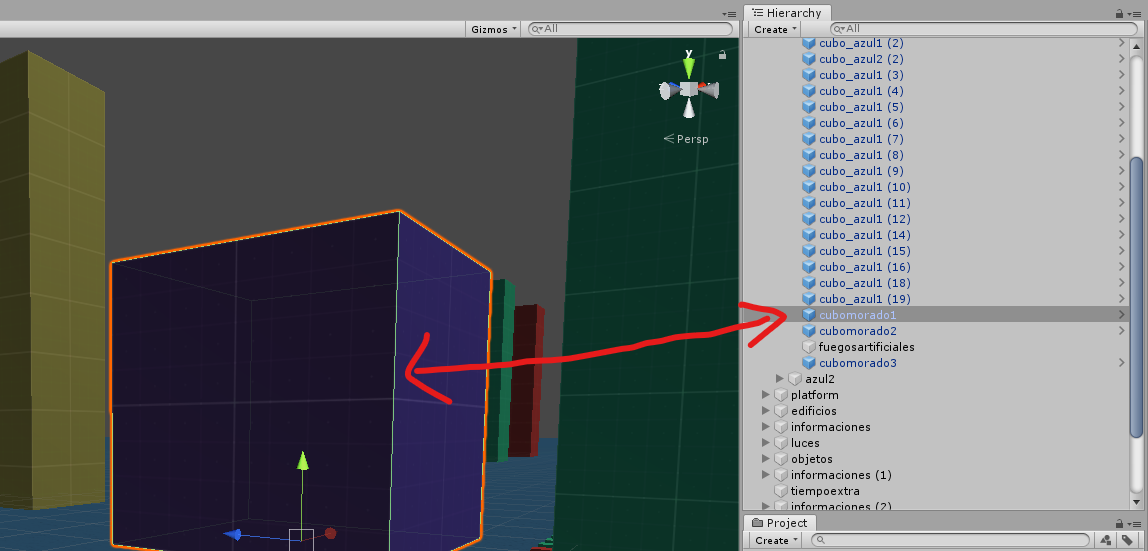Click green Y move arrow on selected cube
1148x551 pixels.
coord(303,461)
